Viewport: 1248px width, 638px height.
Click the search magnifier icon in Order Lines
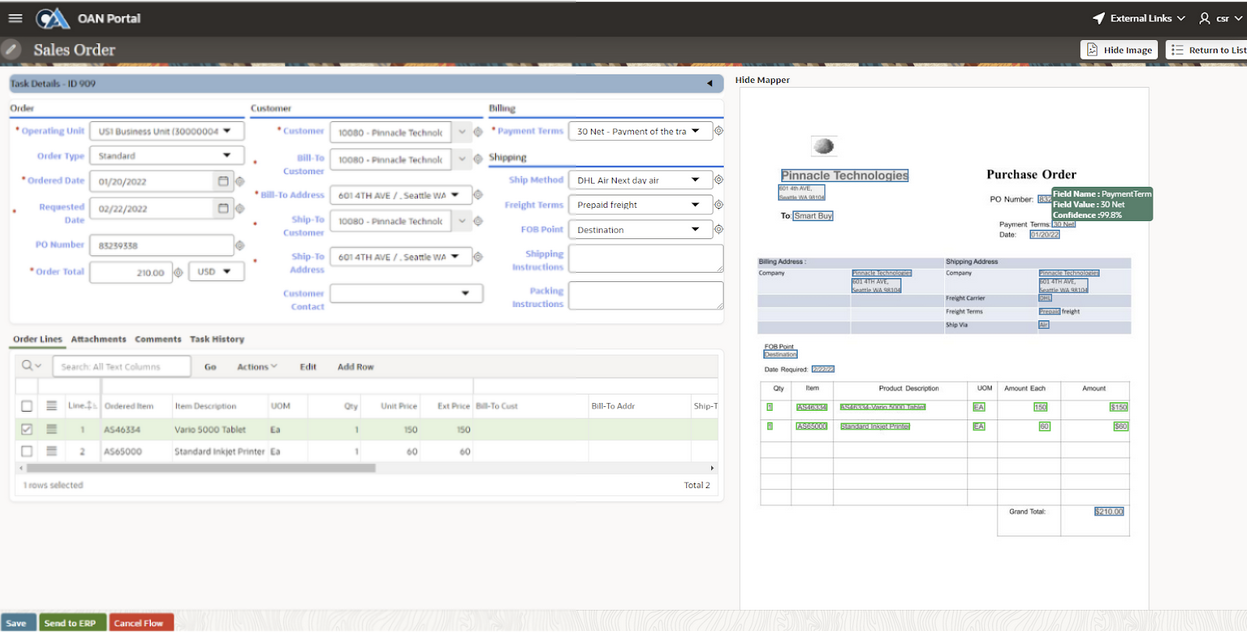point(27,366)
